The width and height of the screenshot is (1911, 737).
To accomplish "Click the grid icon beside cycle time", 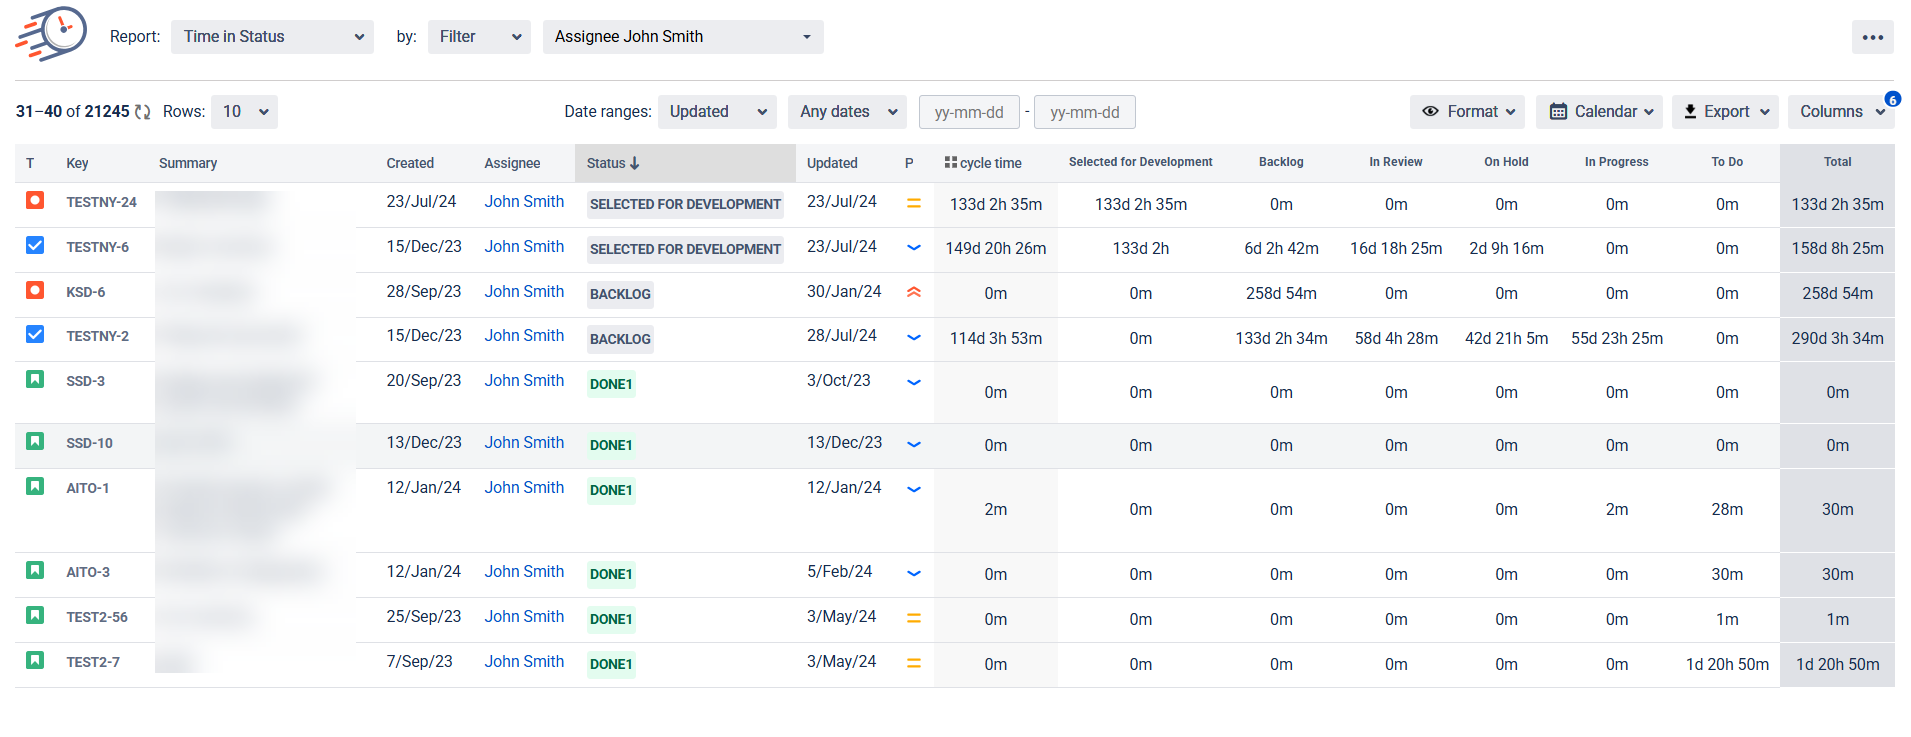I will click(950, 162).
